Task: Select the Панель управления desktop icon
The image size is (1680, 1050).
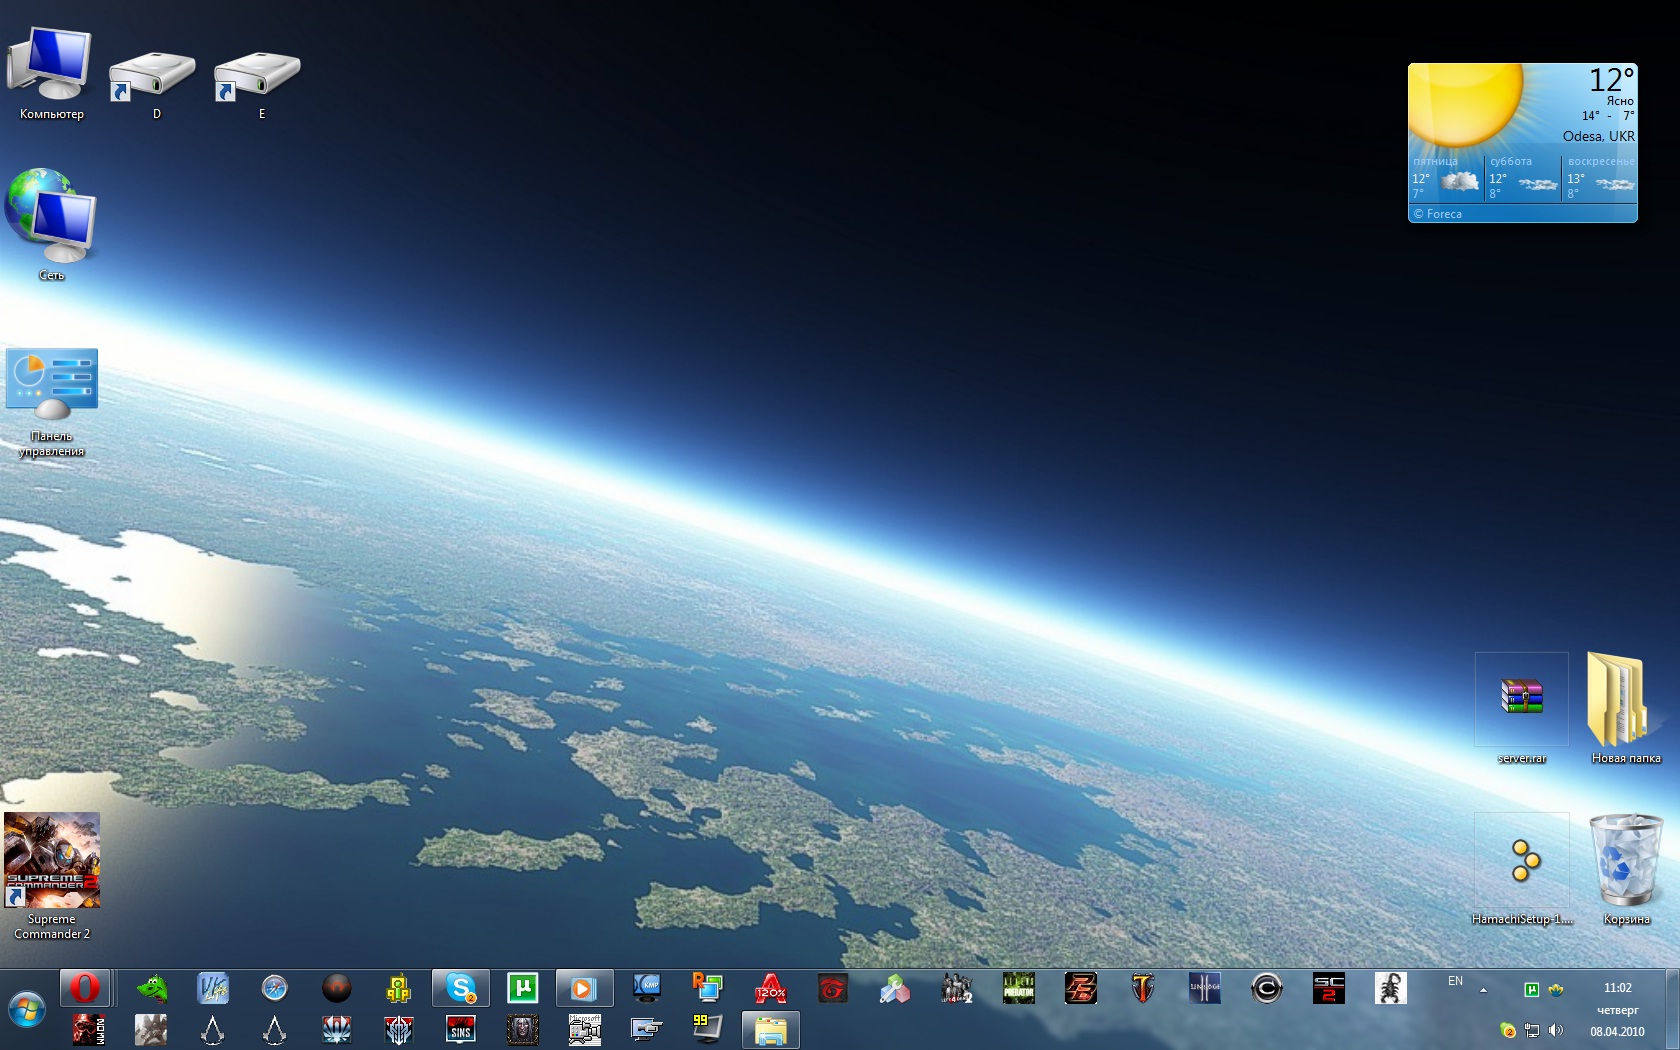Action: (x=51, y=403)
